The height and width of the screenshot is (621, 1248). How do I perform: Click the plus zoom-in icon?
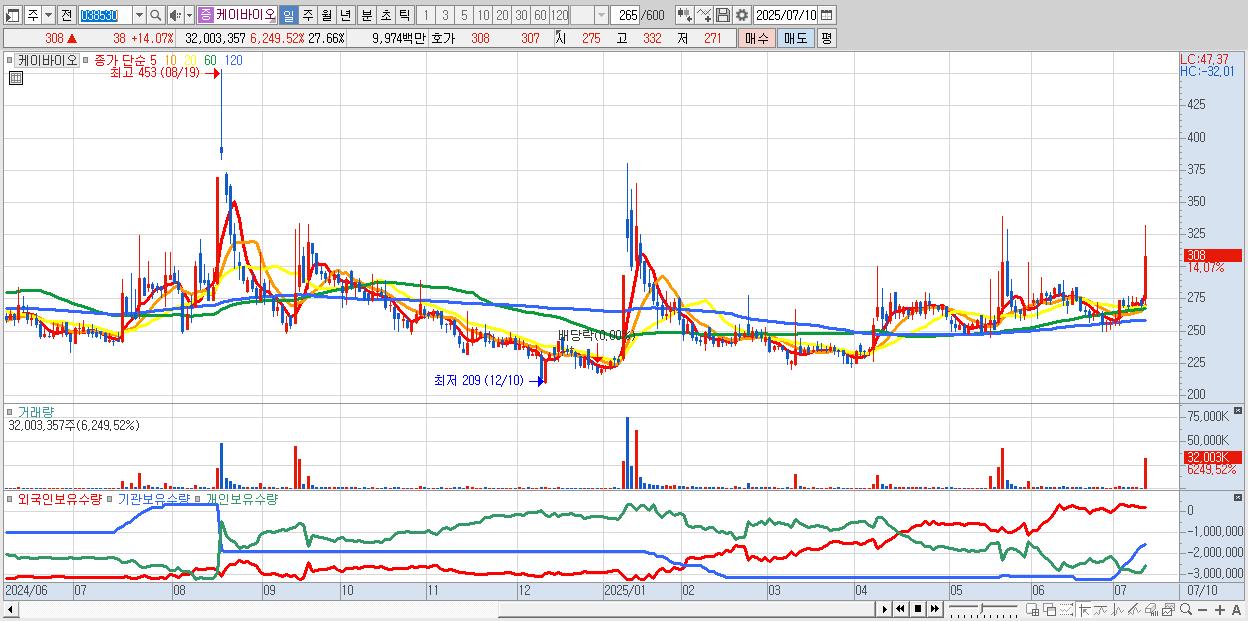click(x=1221, y=609)
